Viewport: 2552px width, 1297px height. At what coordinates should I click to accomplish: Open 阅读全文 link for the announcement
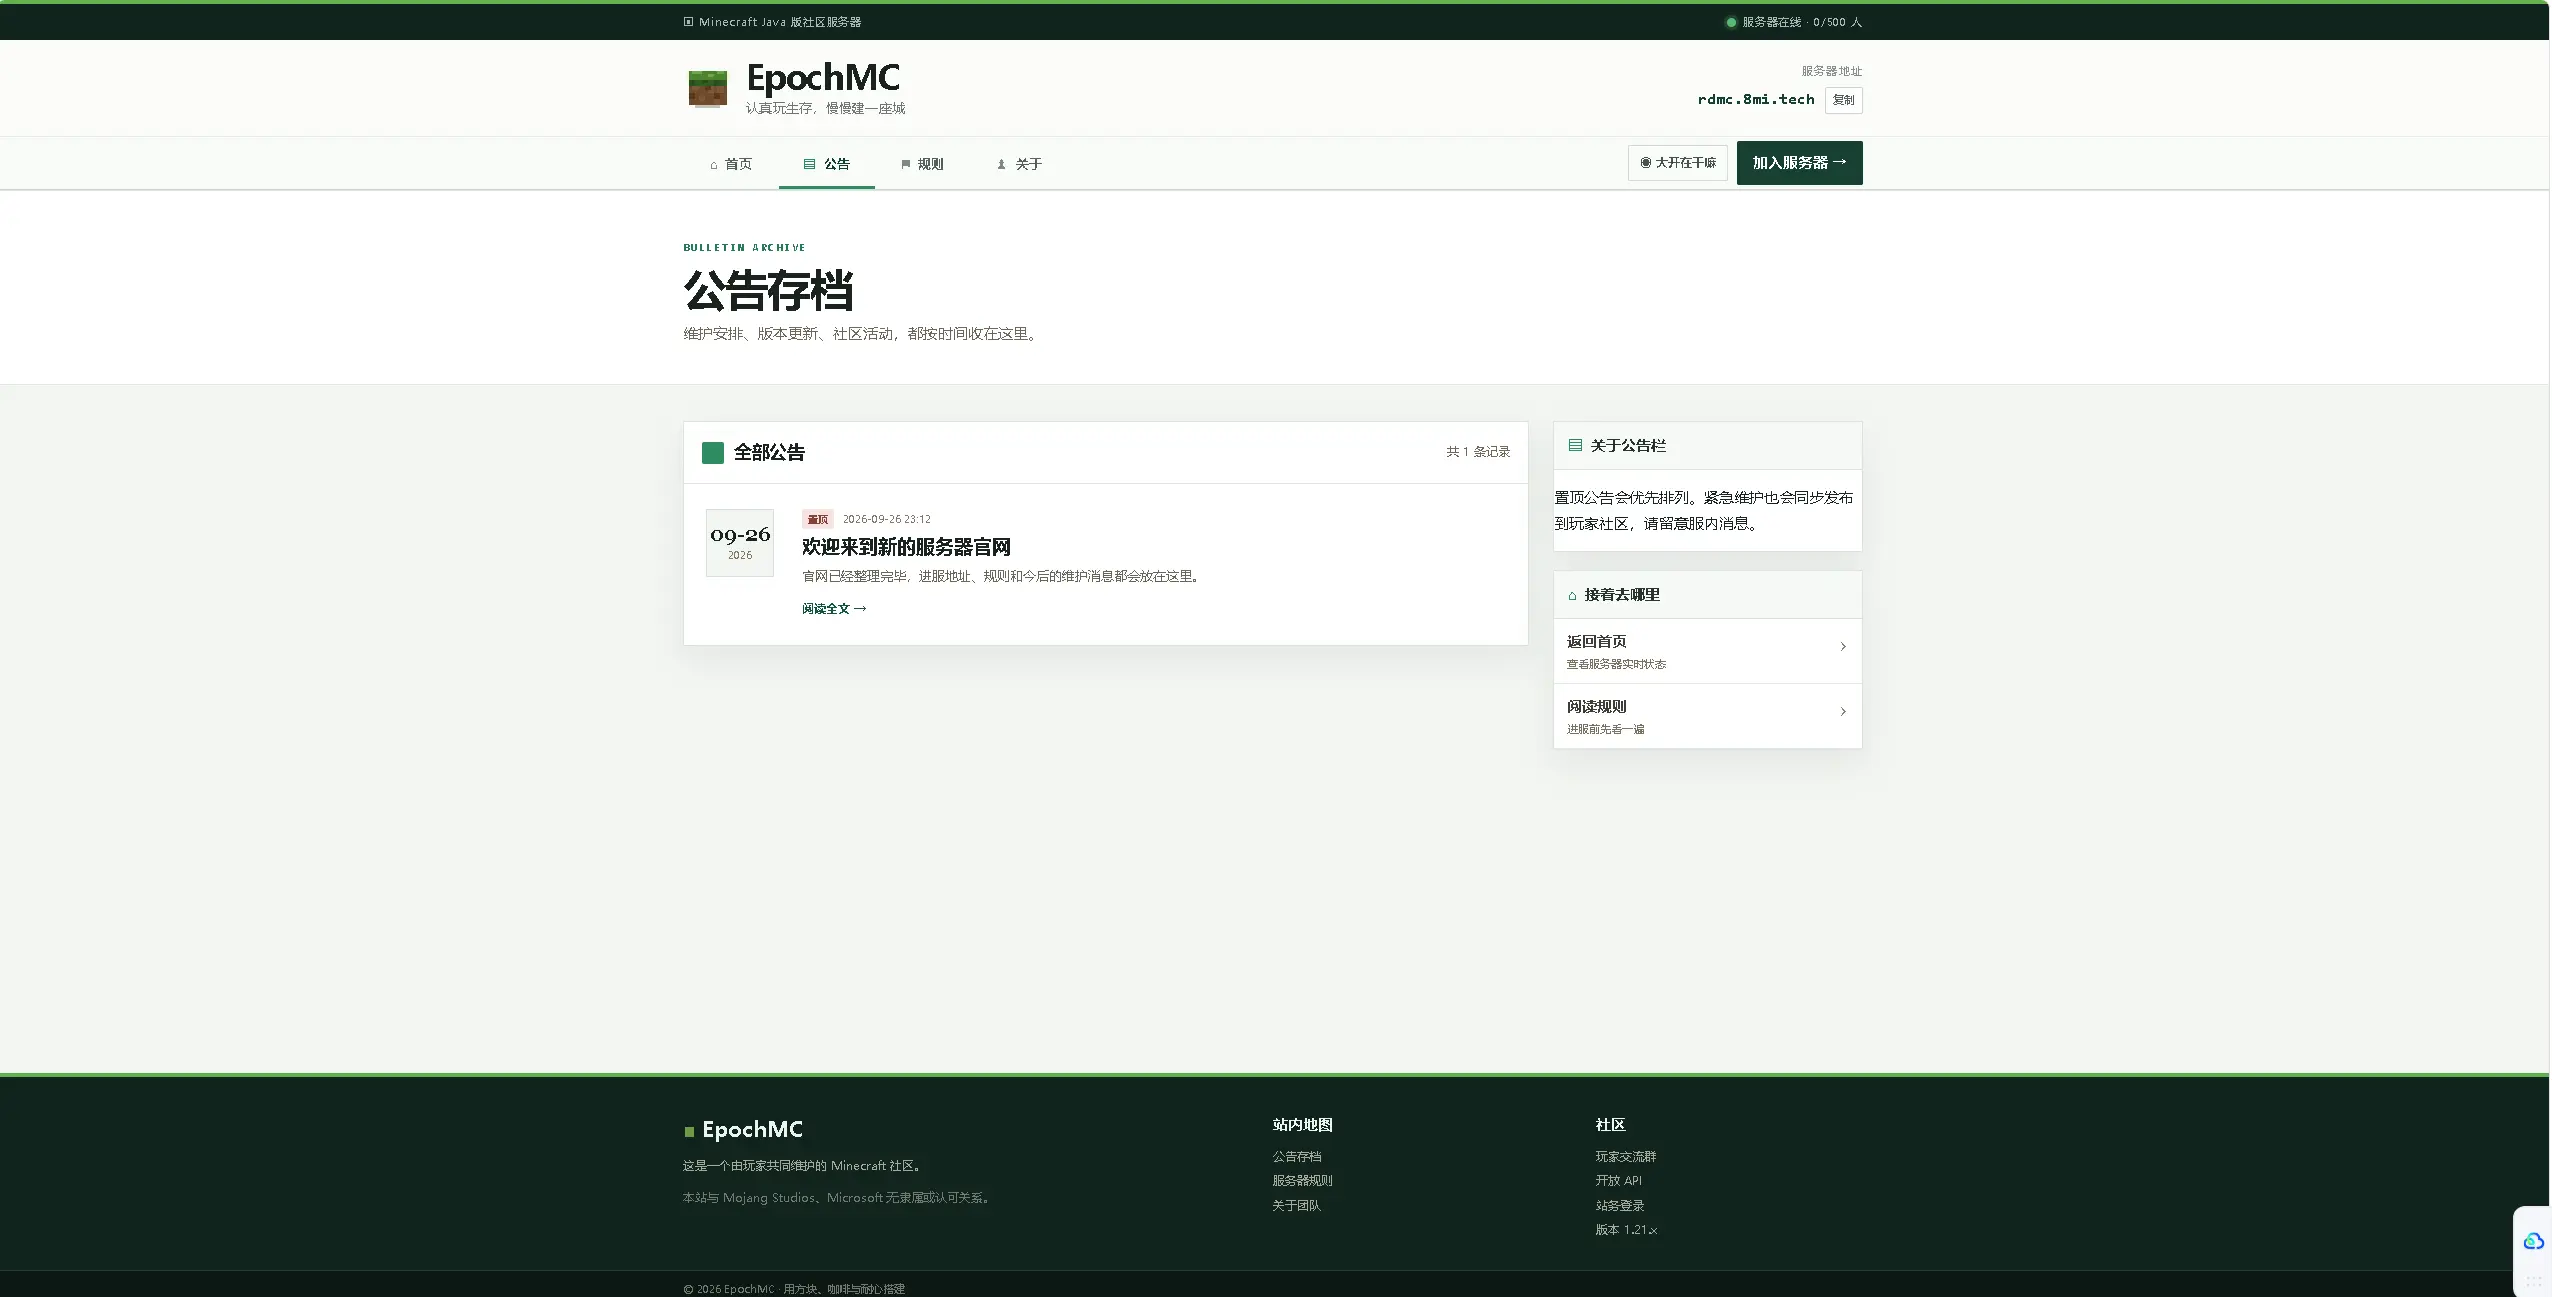(x=834, y=609)
